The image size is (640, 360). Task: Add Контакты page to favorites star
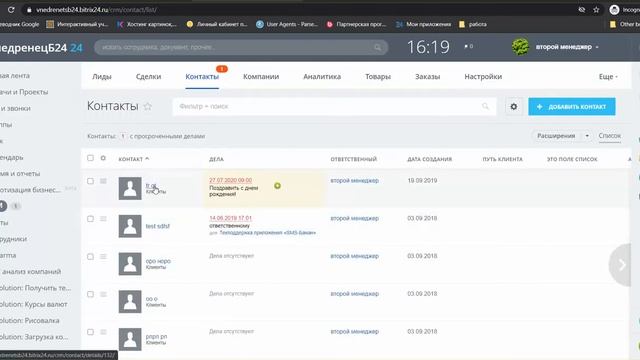coord(148,106)
